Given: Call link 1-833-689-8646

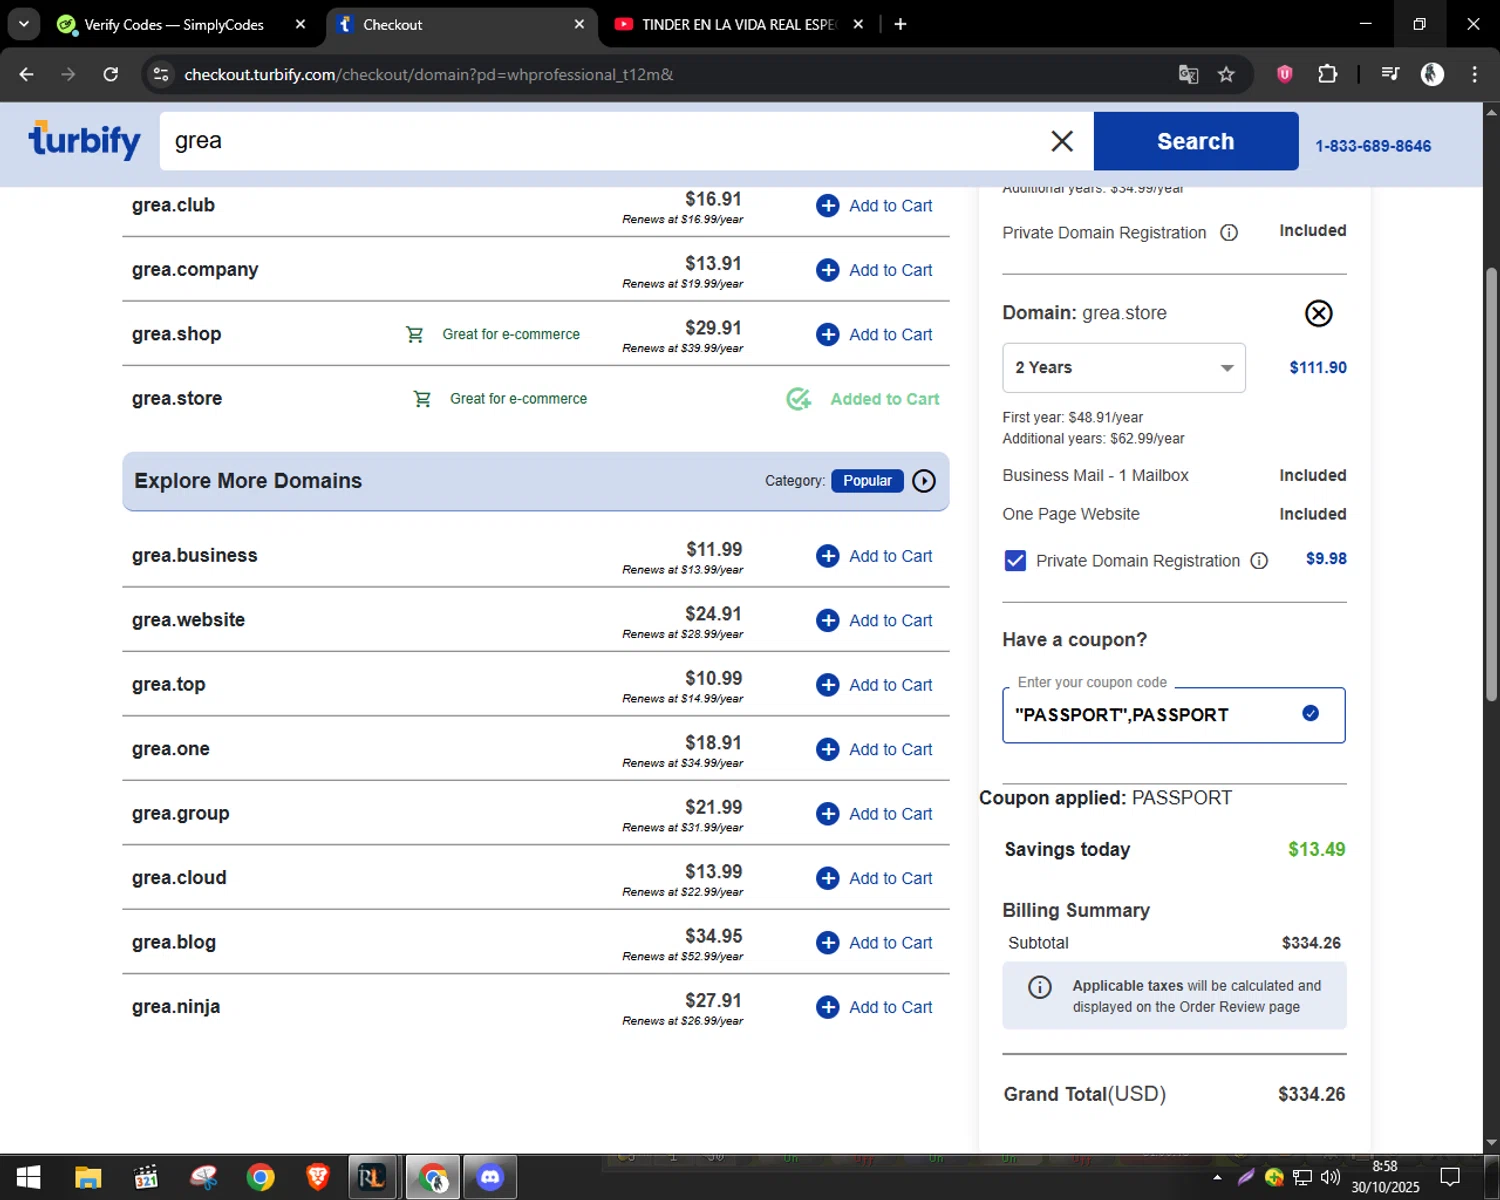Looking at the screenshot, I should tap(1373, 146).
